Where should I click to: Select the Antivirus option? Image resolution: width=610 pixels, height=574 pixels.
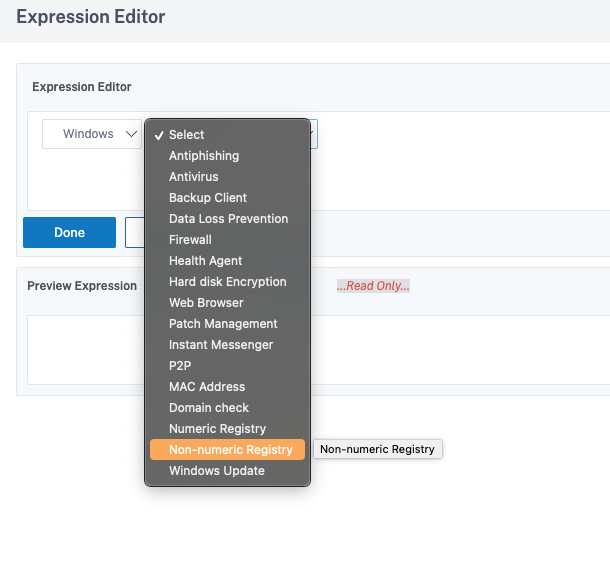pos(227,177)
